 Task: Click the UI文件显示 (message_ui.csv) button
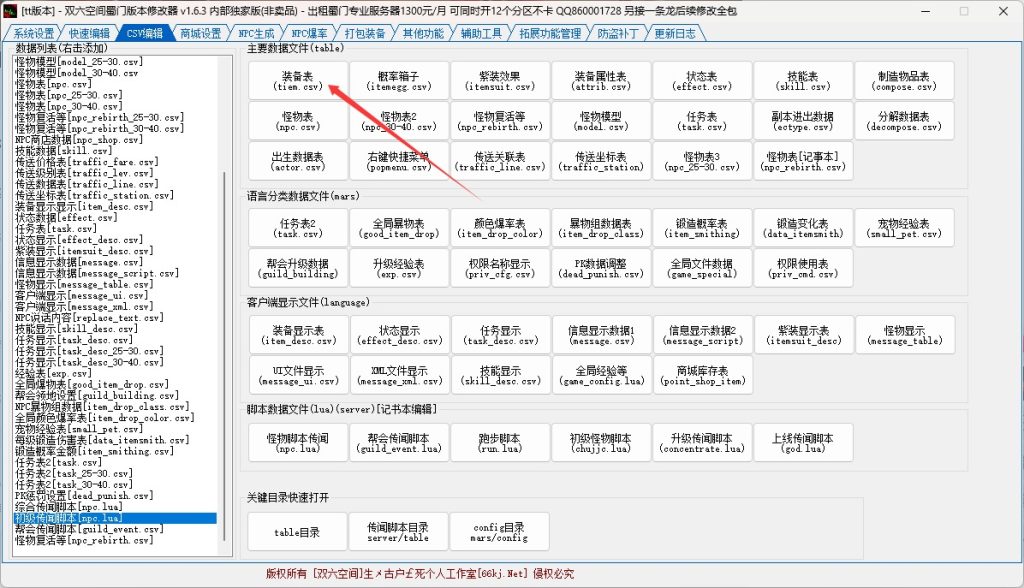pyautogui.click(x=298, y=375)
